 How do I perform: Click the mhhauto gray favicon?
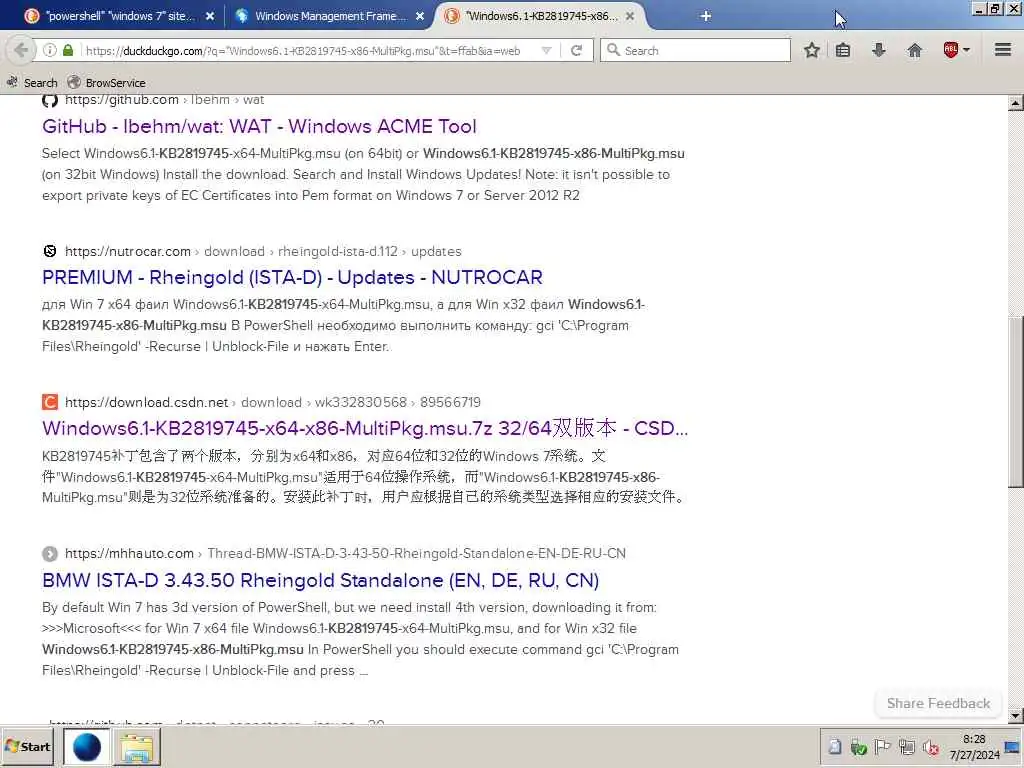[x=50, y=554]
